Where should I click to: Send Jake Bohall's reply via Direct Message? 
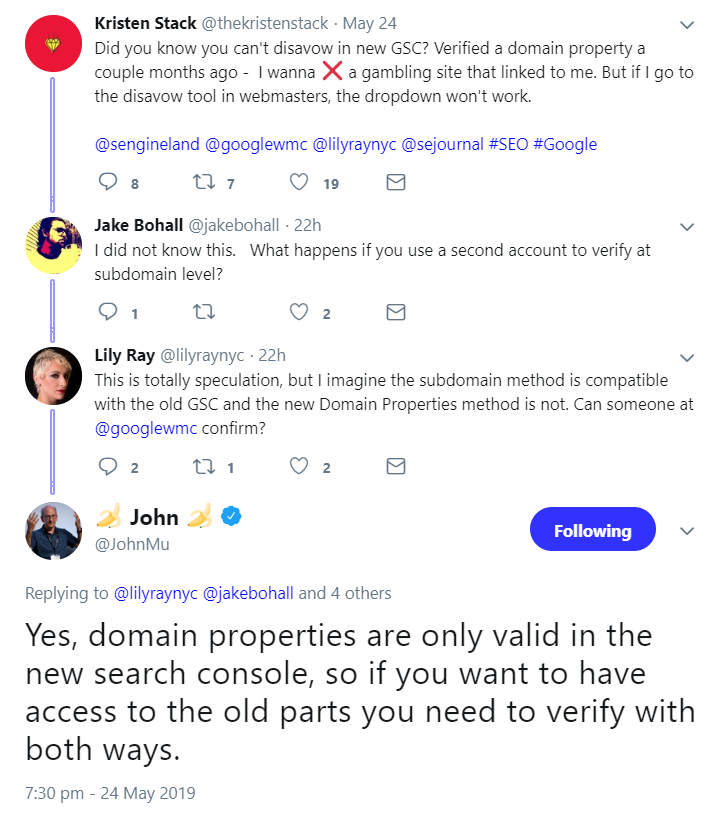(395, 312)
